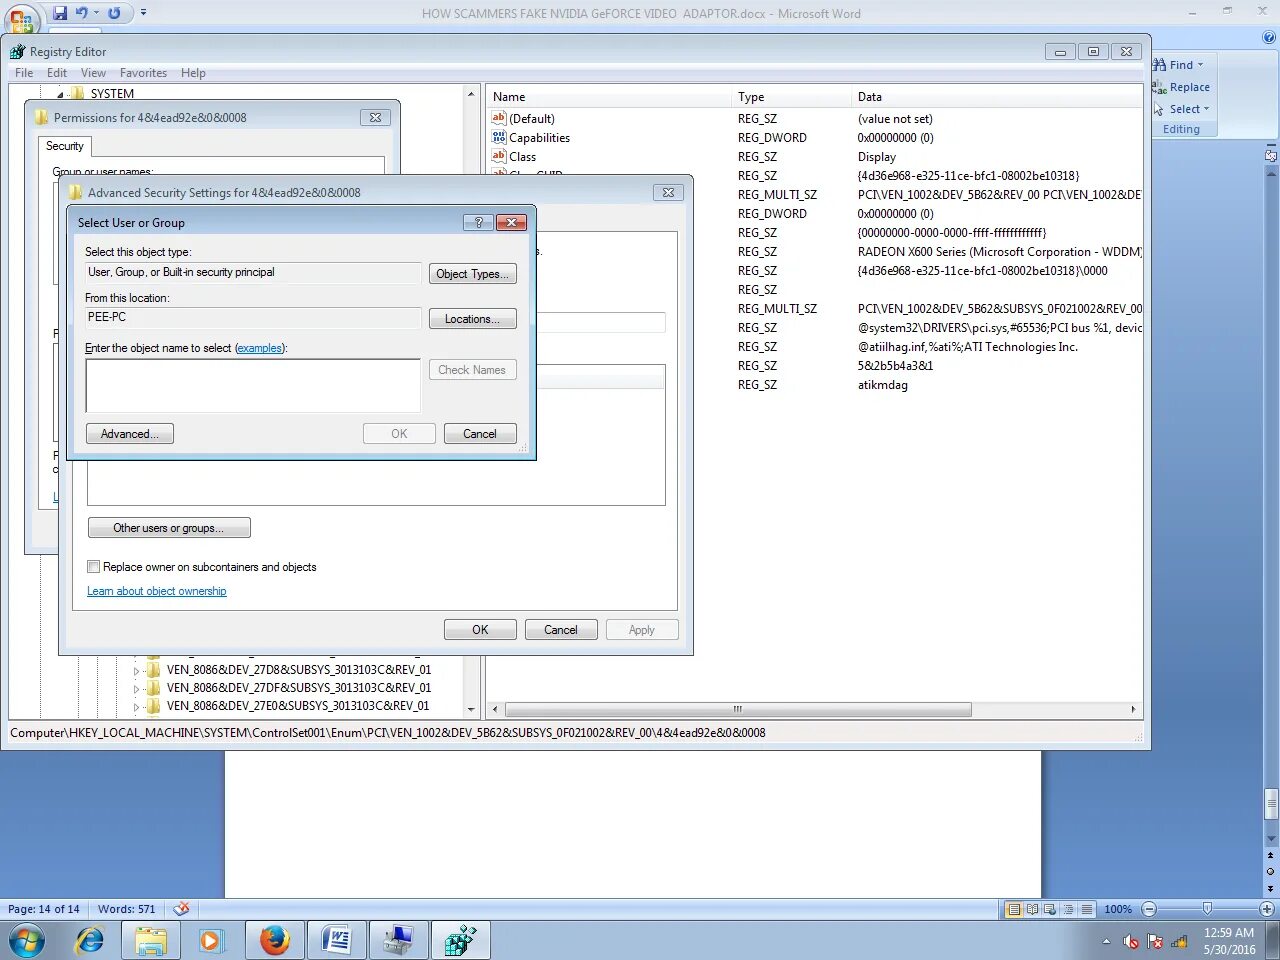Viewport: 1280px width, 960px height.
Task: Switch Word to Full Screen Reading view
Action: (1032, 909)
